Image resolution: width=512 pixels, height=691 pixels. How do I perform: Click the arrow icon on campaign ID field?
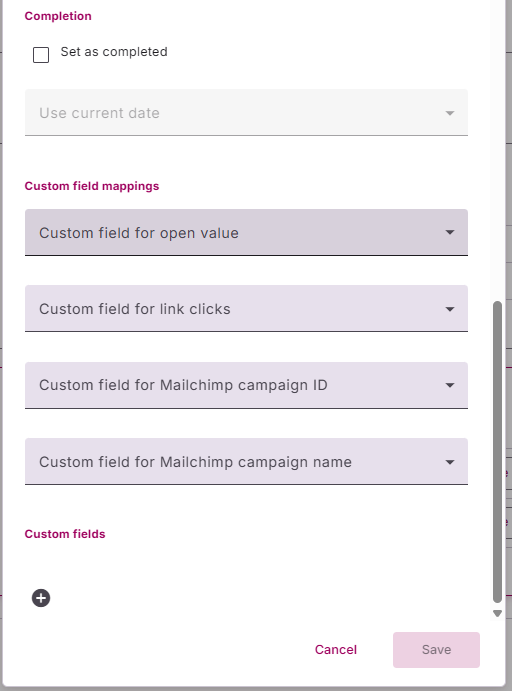[449, 385]
